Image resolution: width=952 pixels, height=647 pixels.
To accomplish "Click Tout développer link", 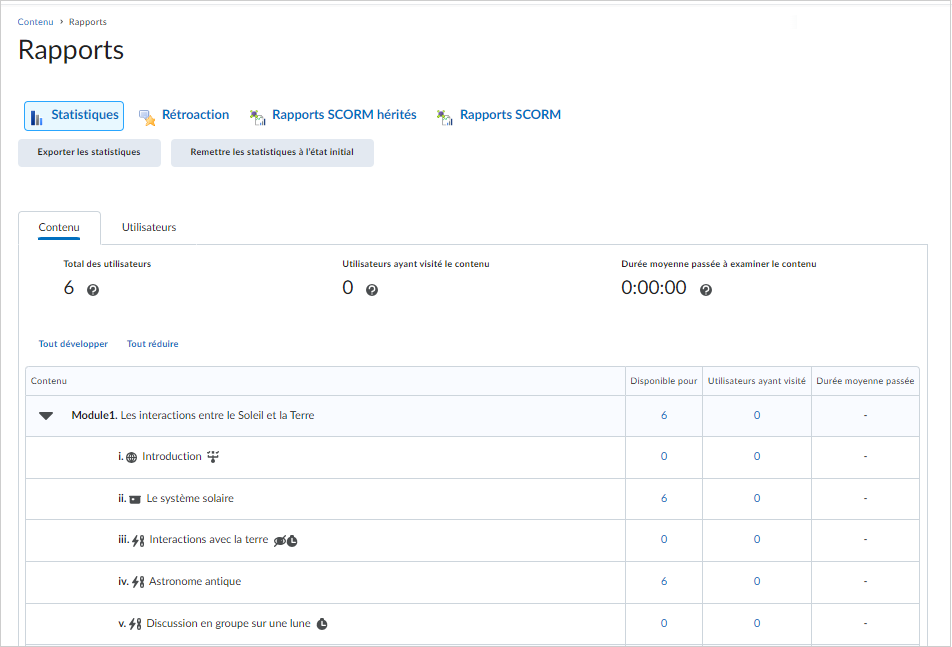I will pos(73,344).
